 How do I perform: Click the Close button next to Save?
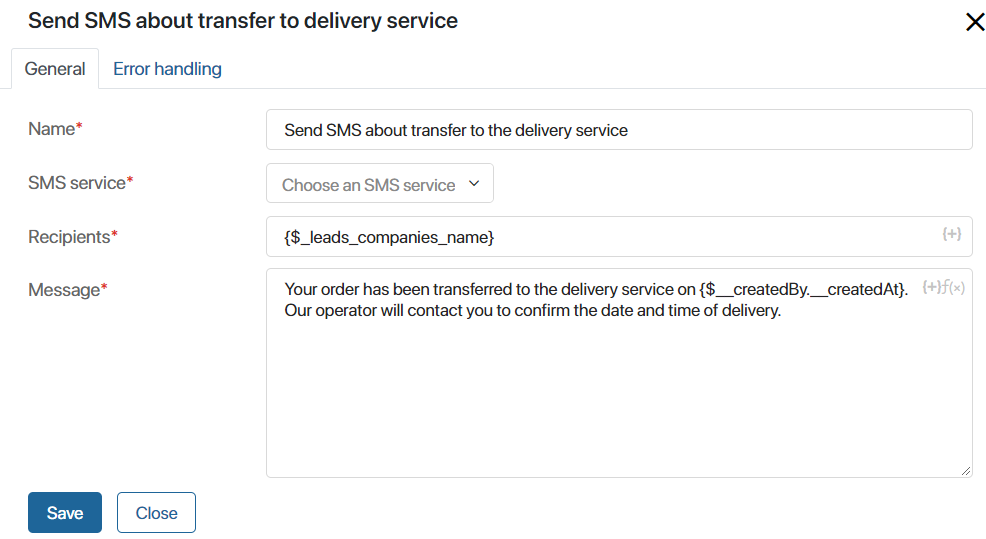point(156,513)
